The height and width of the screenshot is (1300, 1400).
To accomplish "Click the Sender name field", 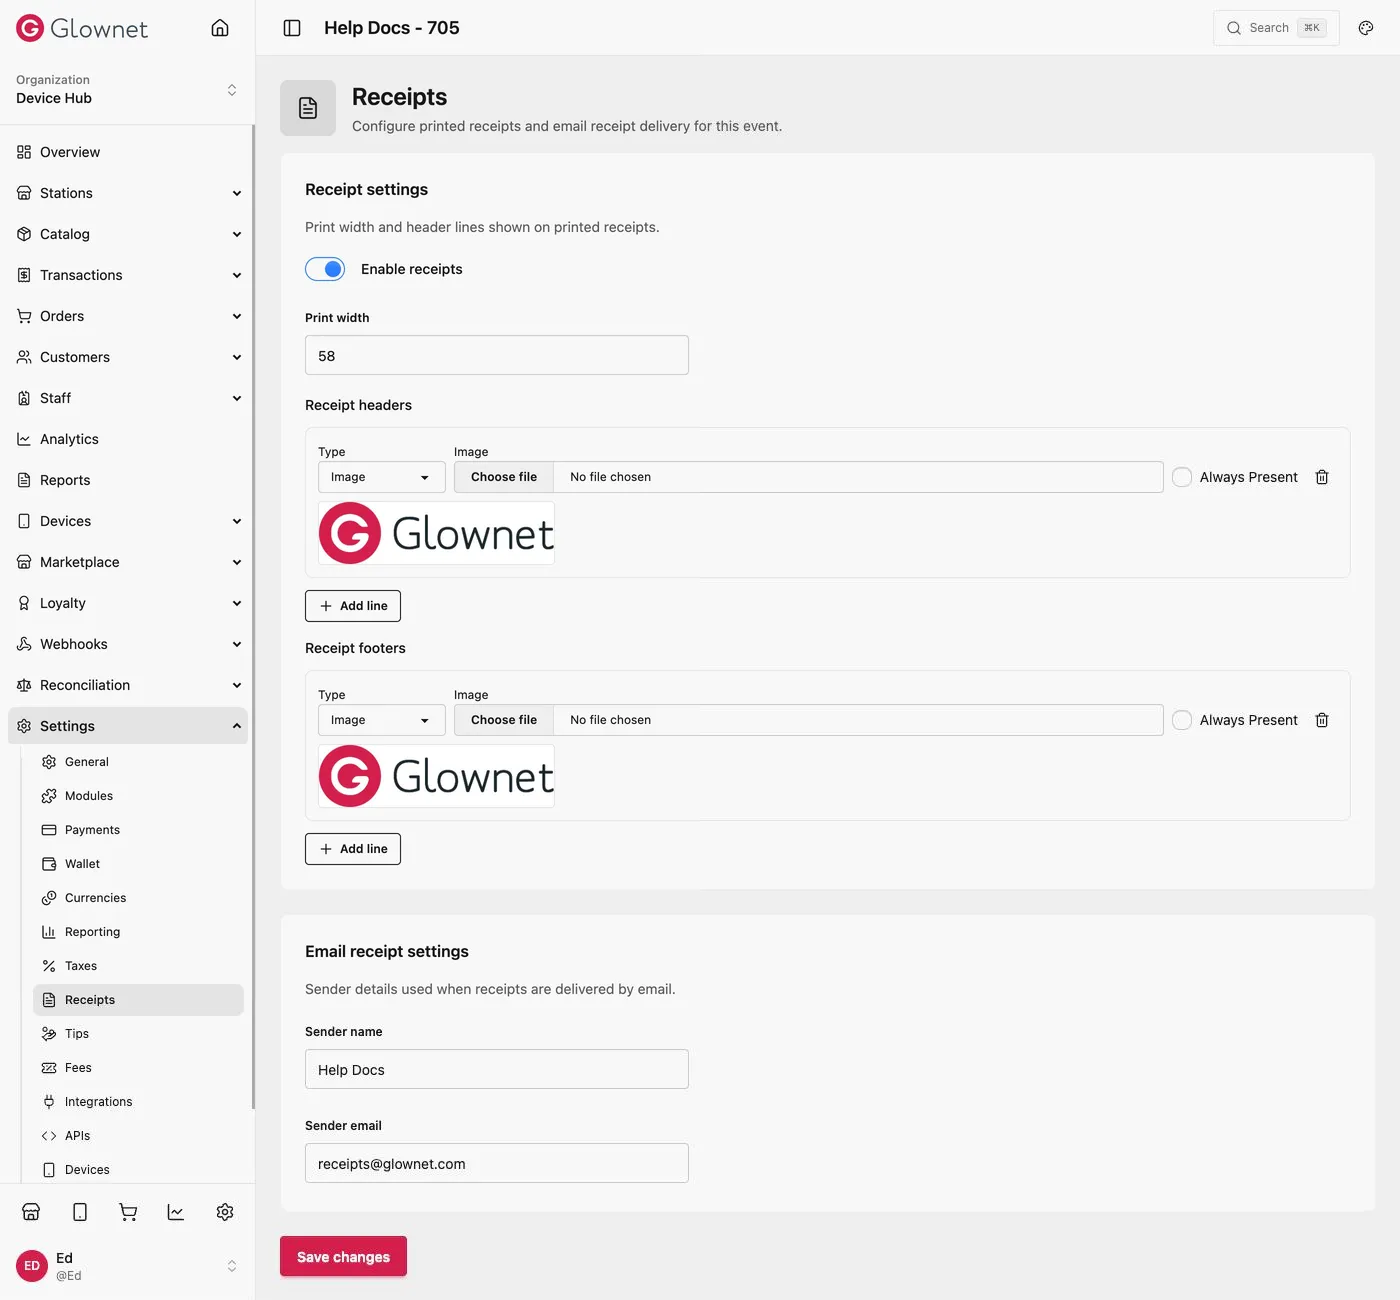I will 497,1069.
